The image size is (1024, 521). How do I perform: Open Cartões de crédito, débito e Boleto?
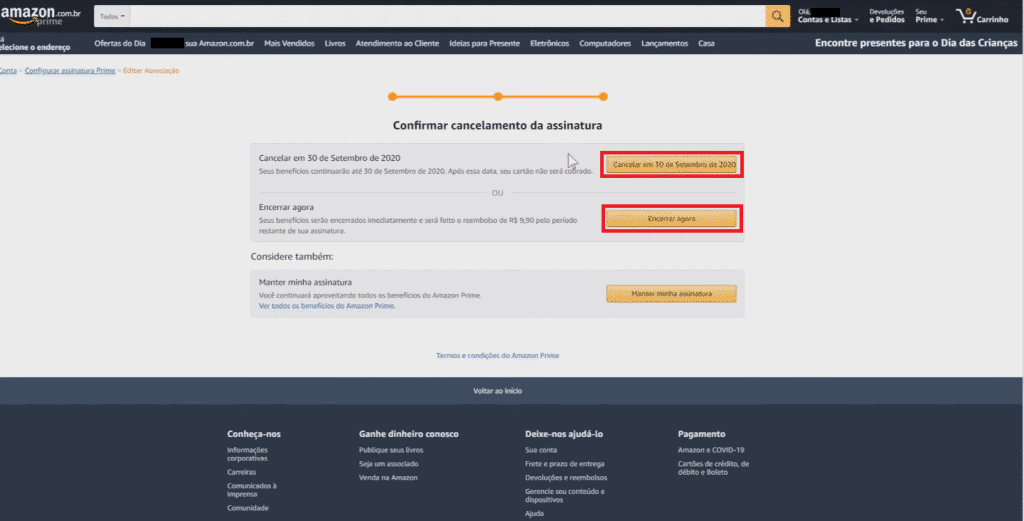713,467
